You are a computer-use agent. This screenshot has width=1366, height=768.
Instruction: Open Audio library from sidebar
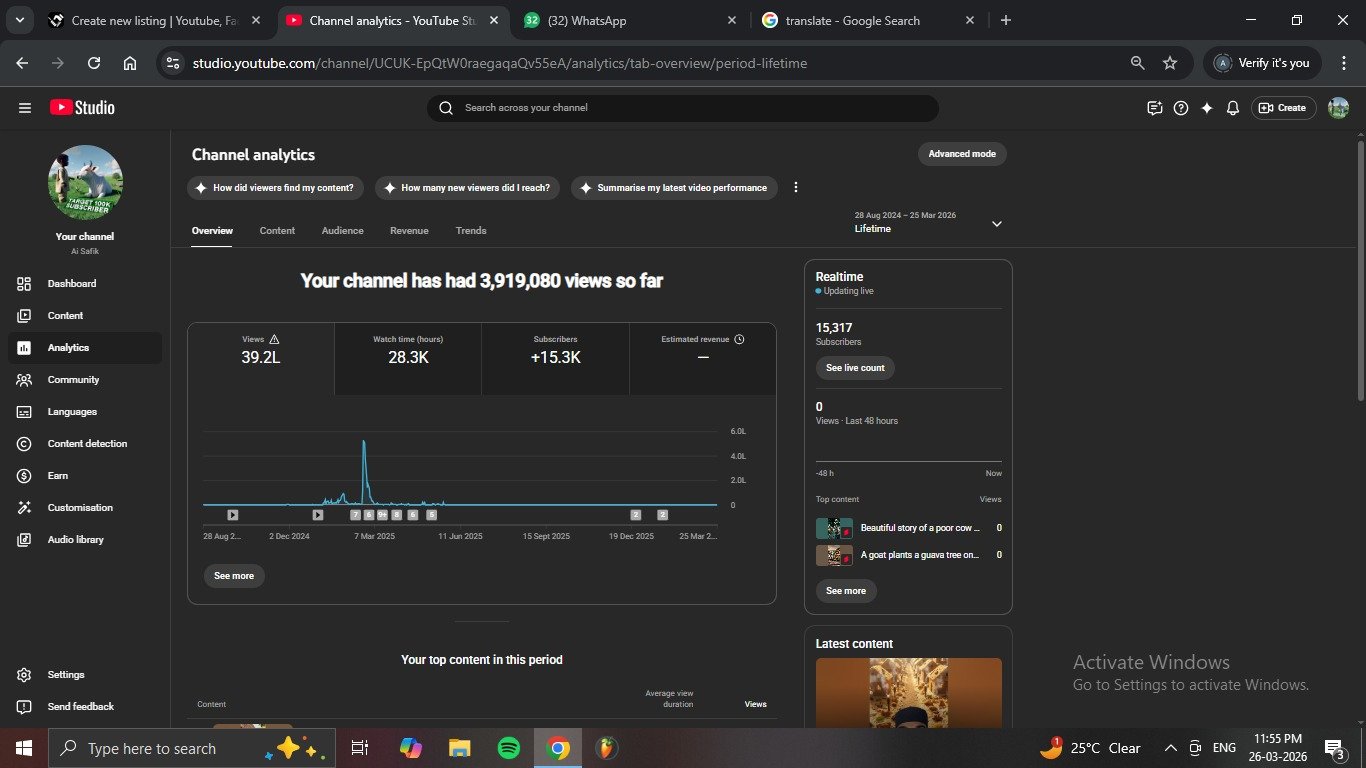point(75,540)
